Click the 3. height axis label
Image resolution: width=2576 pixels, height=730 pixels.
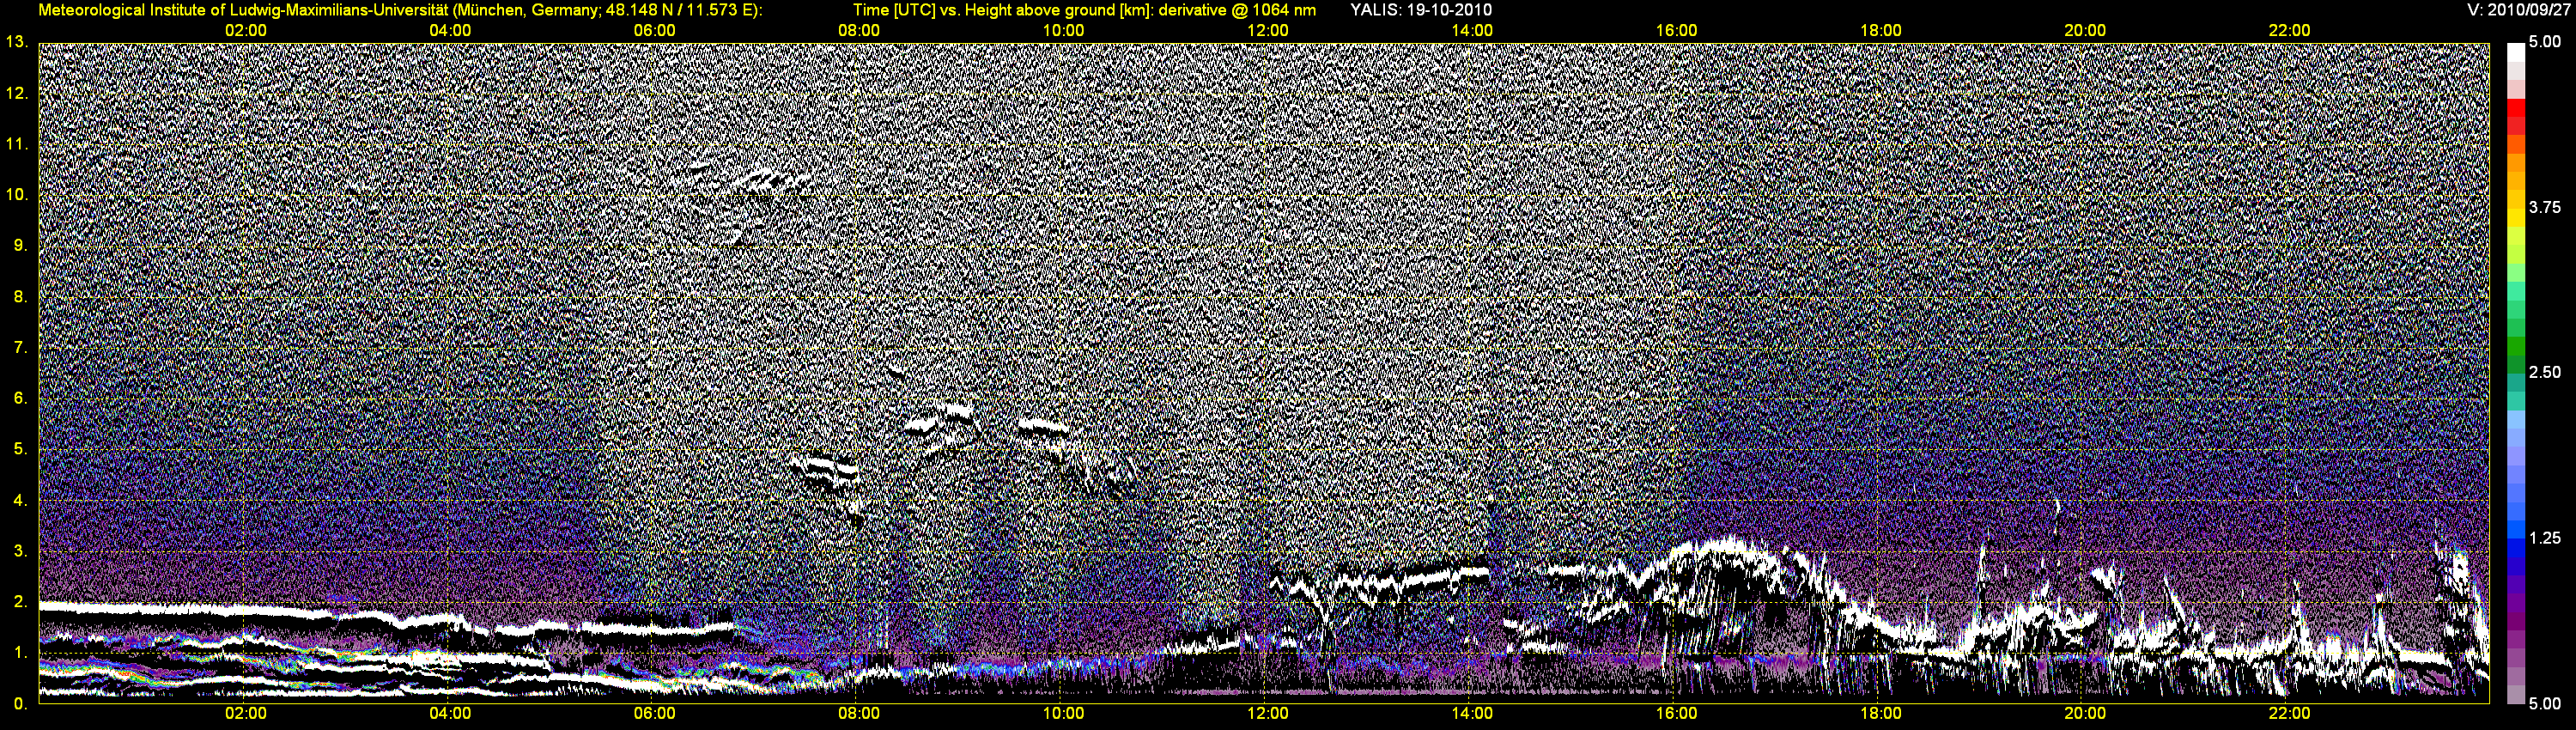(x=21, y=551)
